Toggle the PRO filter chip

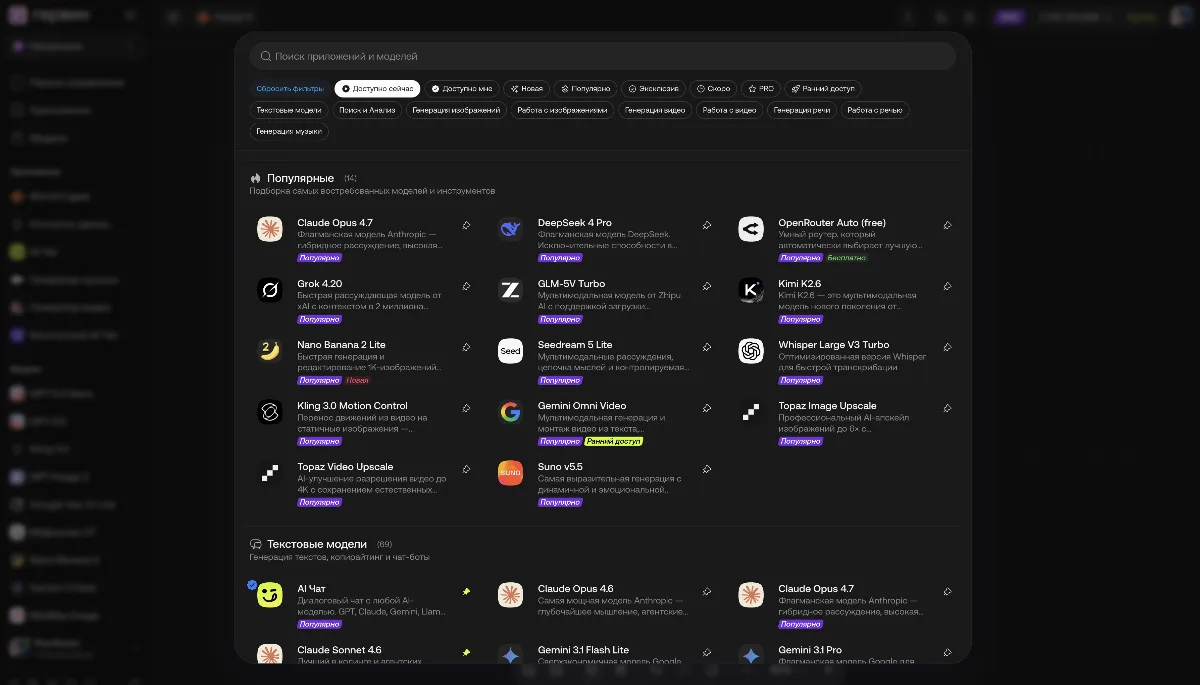761,89
